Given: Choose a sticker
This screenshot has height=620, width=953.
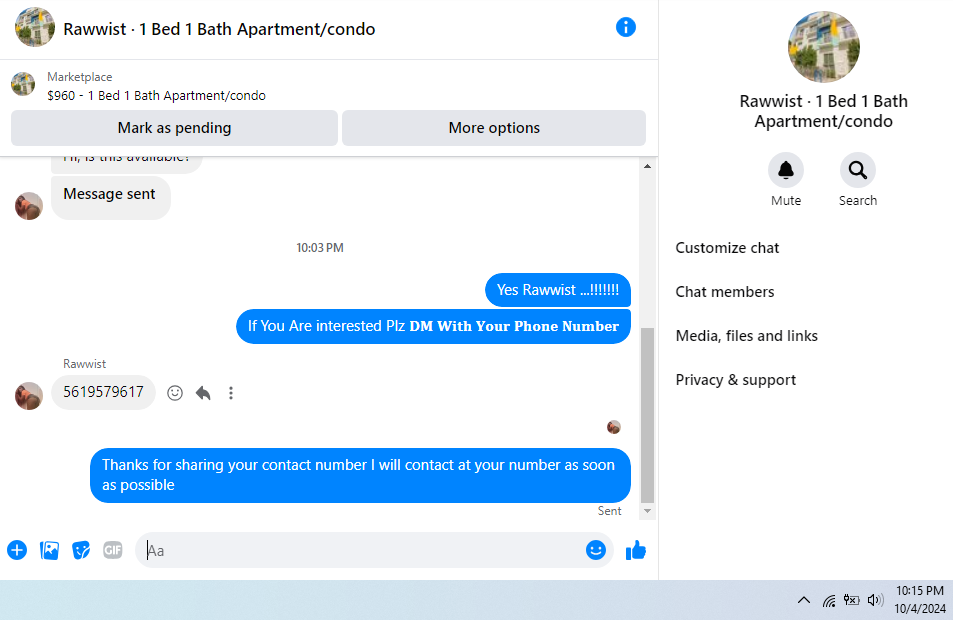Looking at the screenshot, I should click(81, 550).
